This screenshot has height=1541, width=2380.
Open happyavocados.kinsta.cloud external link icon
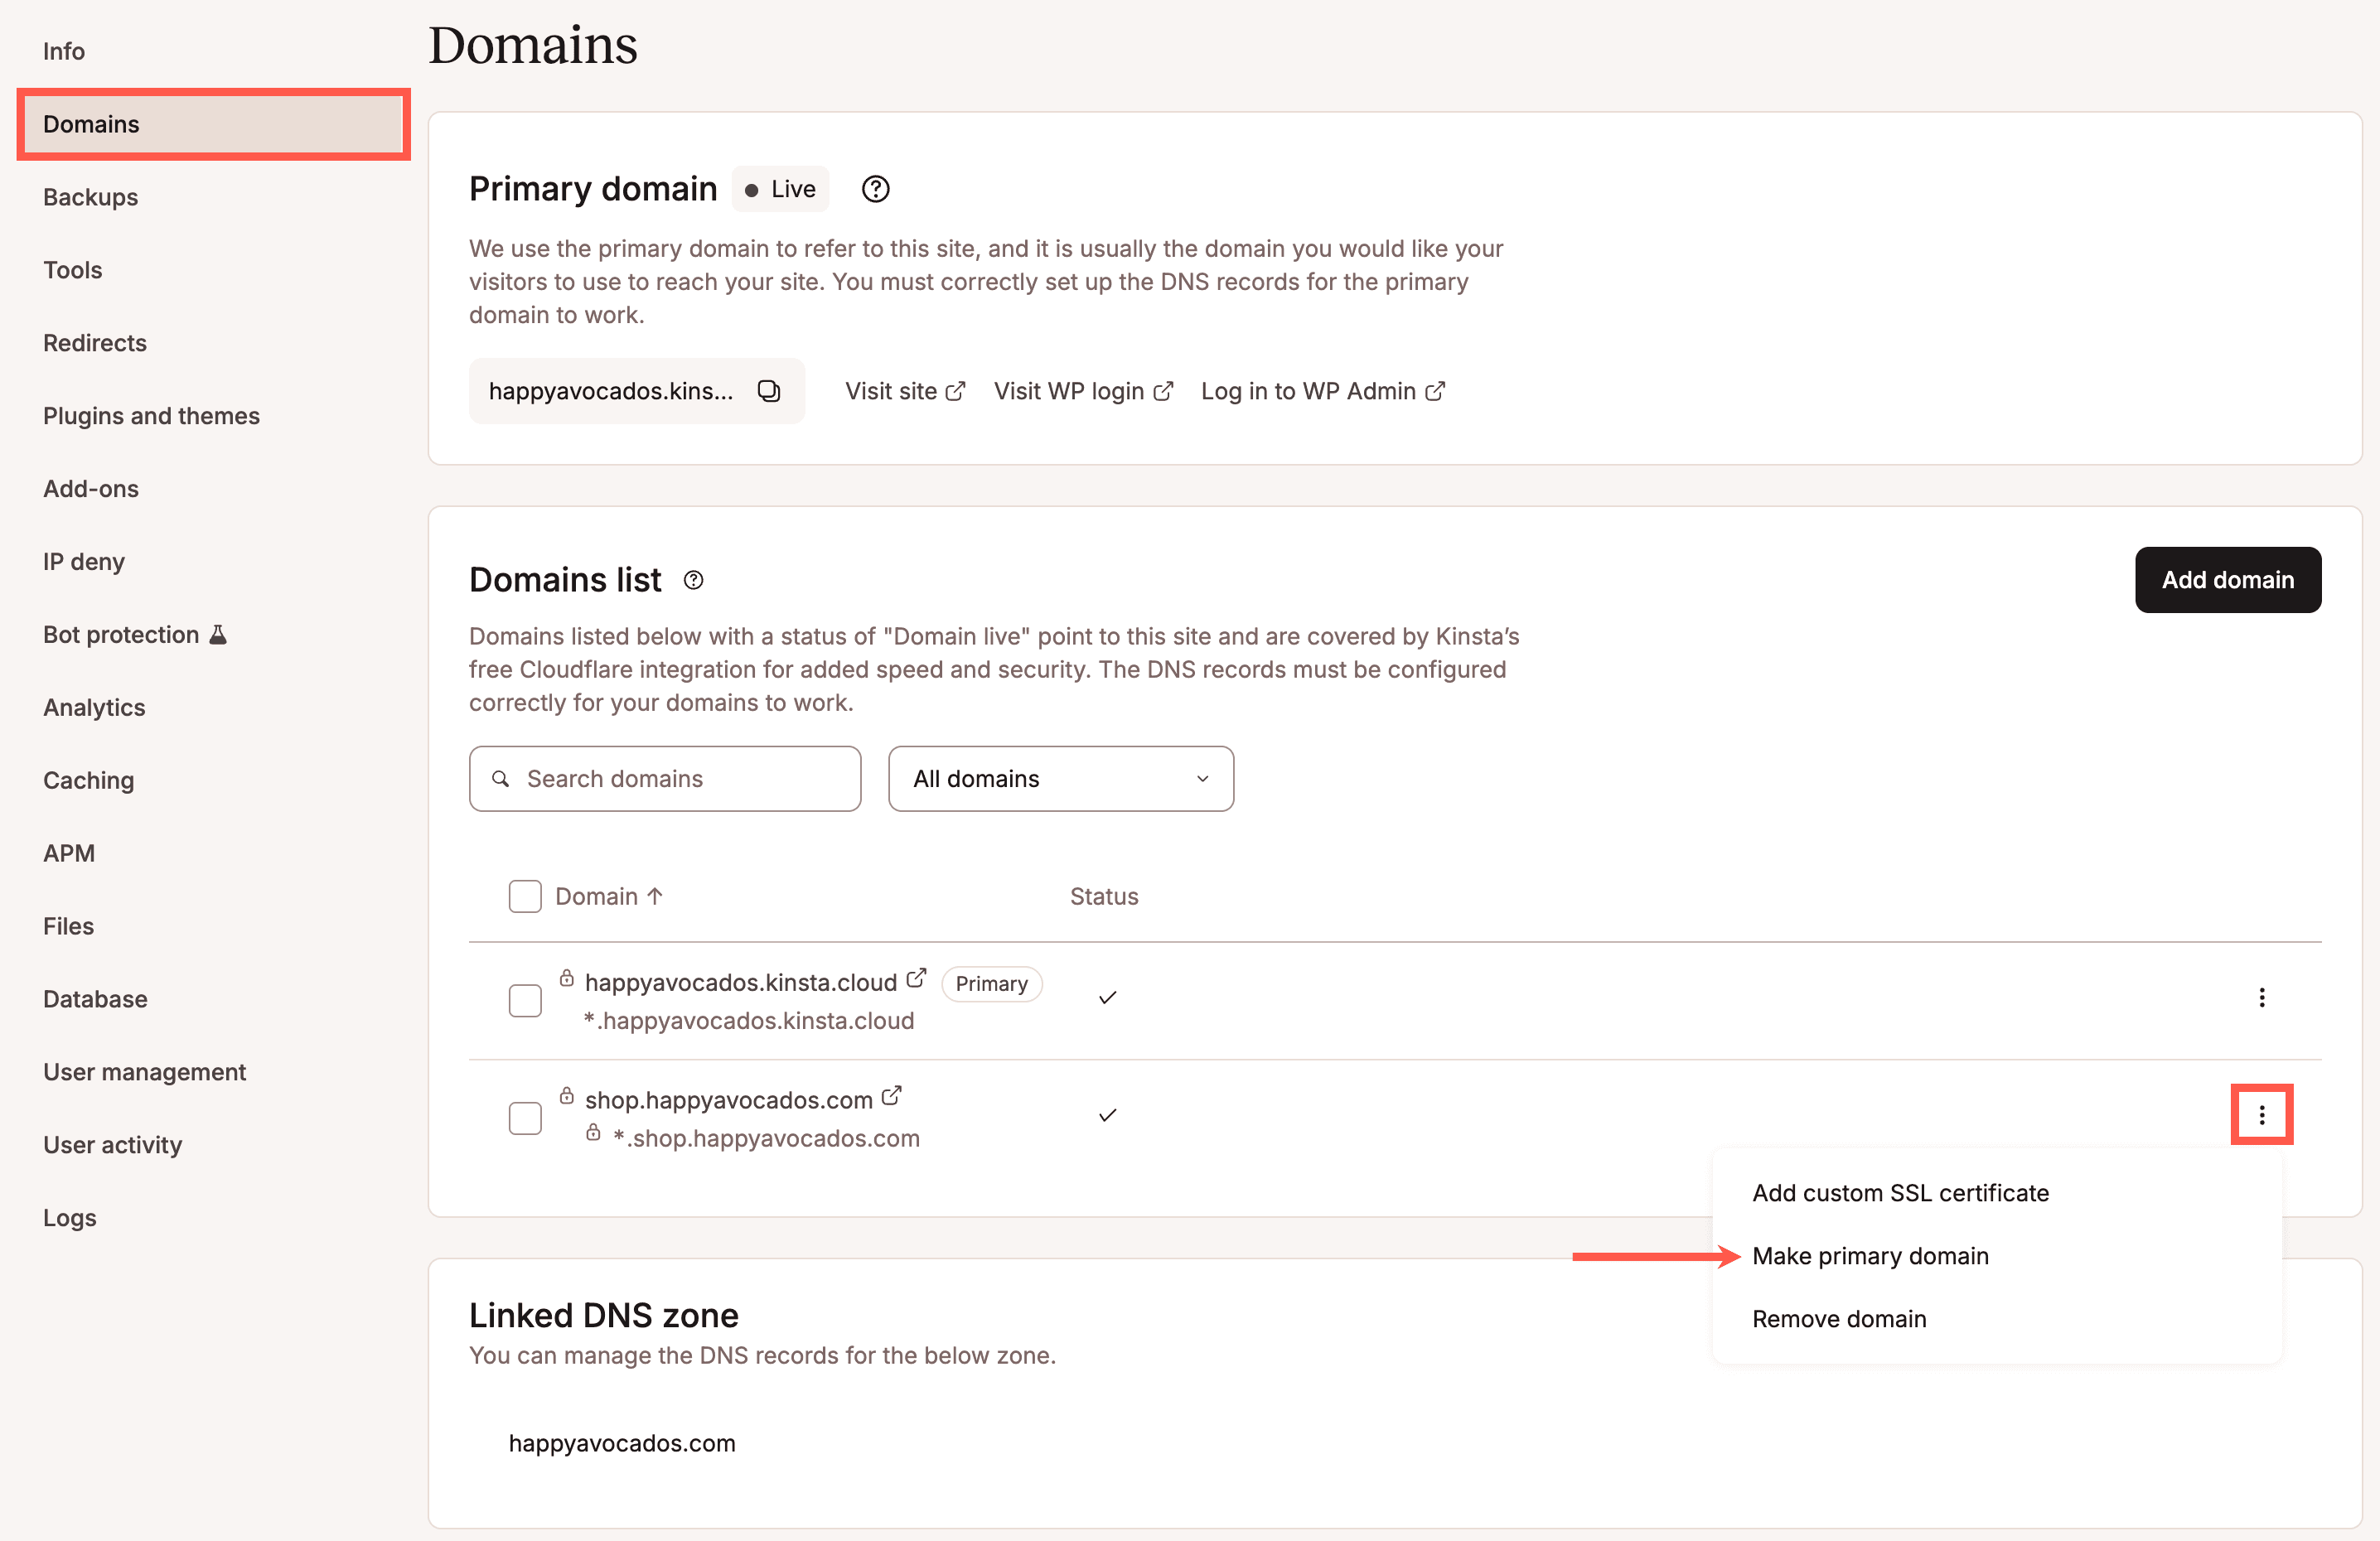[916, 978]
